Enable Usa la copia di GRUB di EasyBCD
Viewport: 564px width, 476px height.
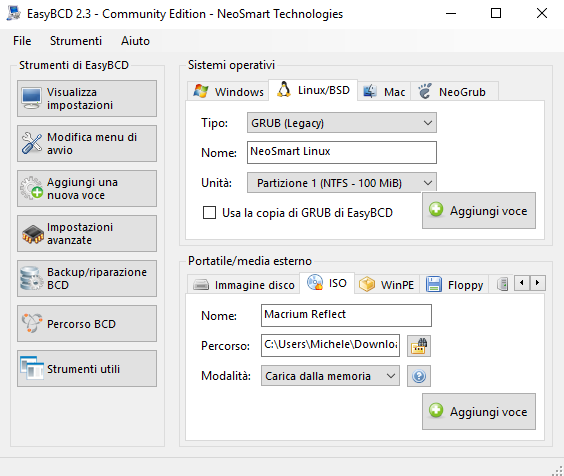pos(209,213)
